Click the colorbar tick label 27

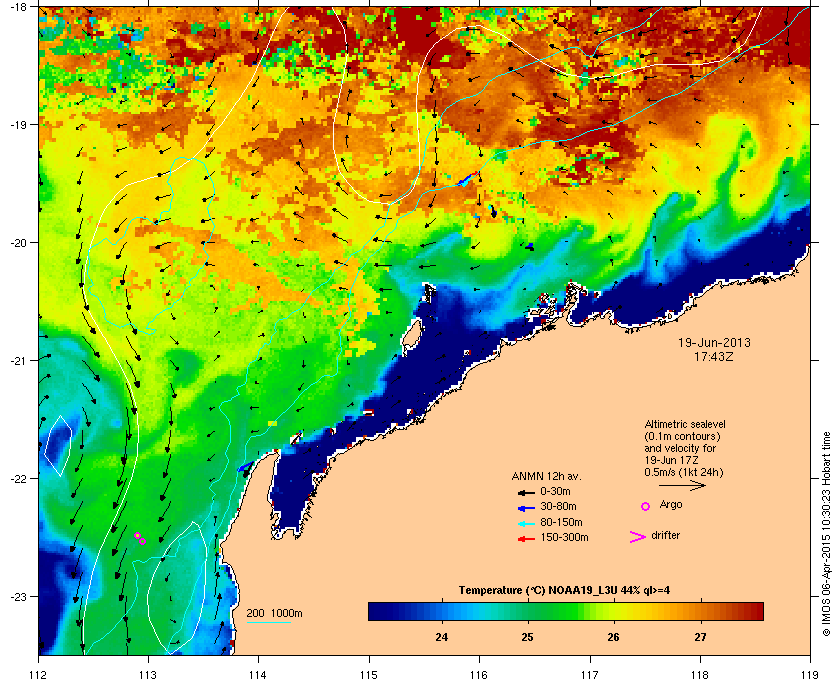pyautogui.click(x=700, y=637)
